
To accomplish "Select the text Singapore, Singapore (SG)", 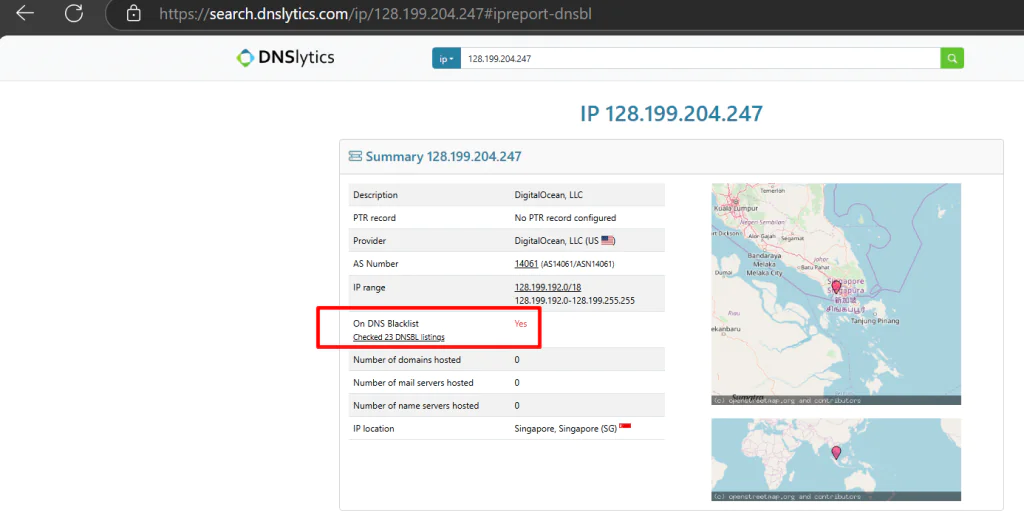I will [x=566, y=429].
